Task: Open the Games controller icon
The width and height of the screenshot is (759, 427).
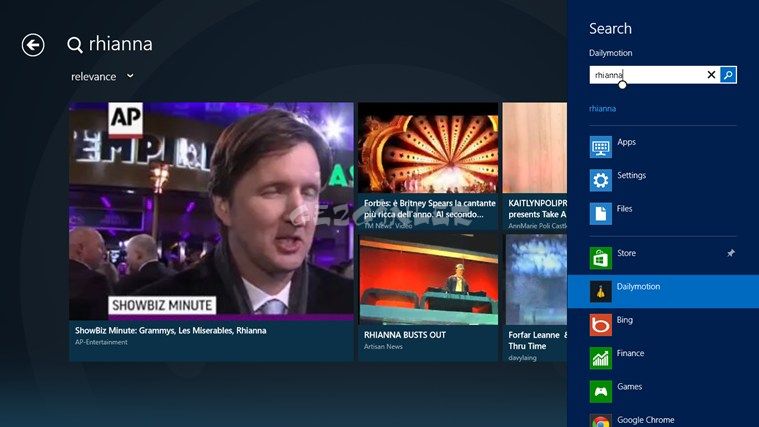Action: [x=600, y=392]
